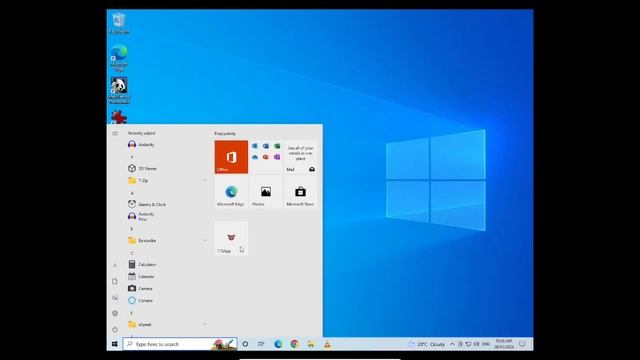Open the Mail tile
The image size is (640, 360).
(300, 157)
